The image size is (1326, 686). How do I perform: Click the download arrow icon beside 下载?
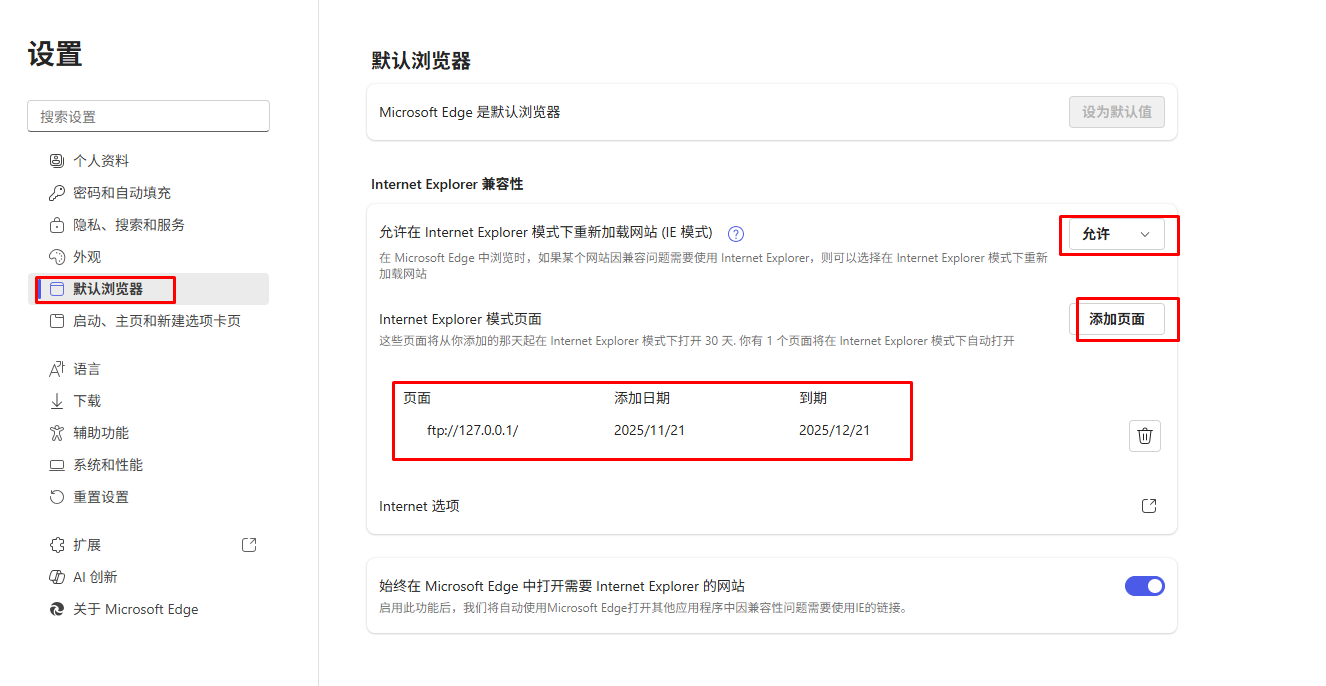point(57,401)
